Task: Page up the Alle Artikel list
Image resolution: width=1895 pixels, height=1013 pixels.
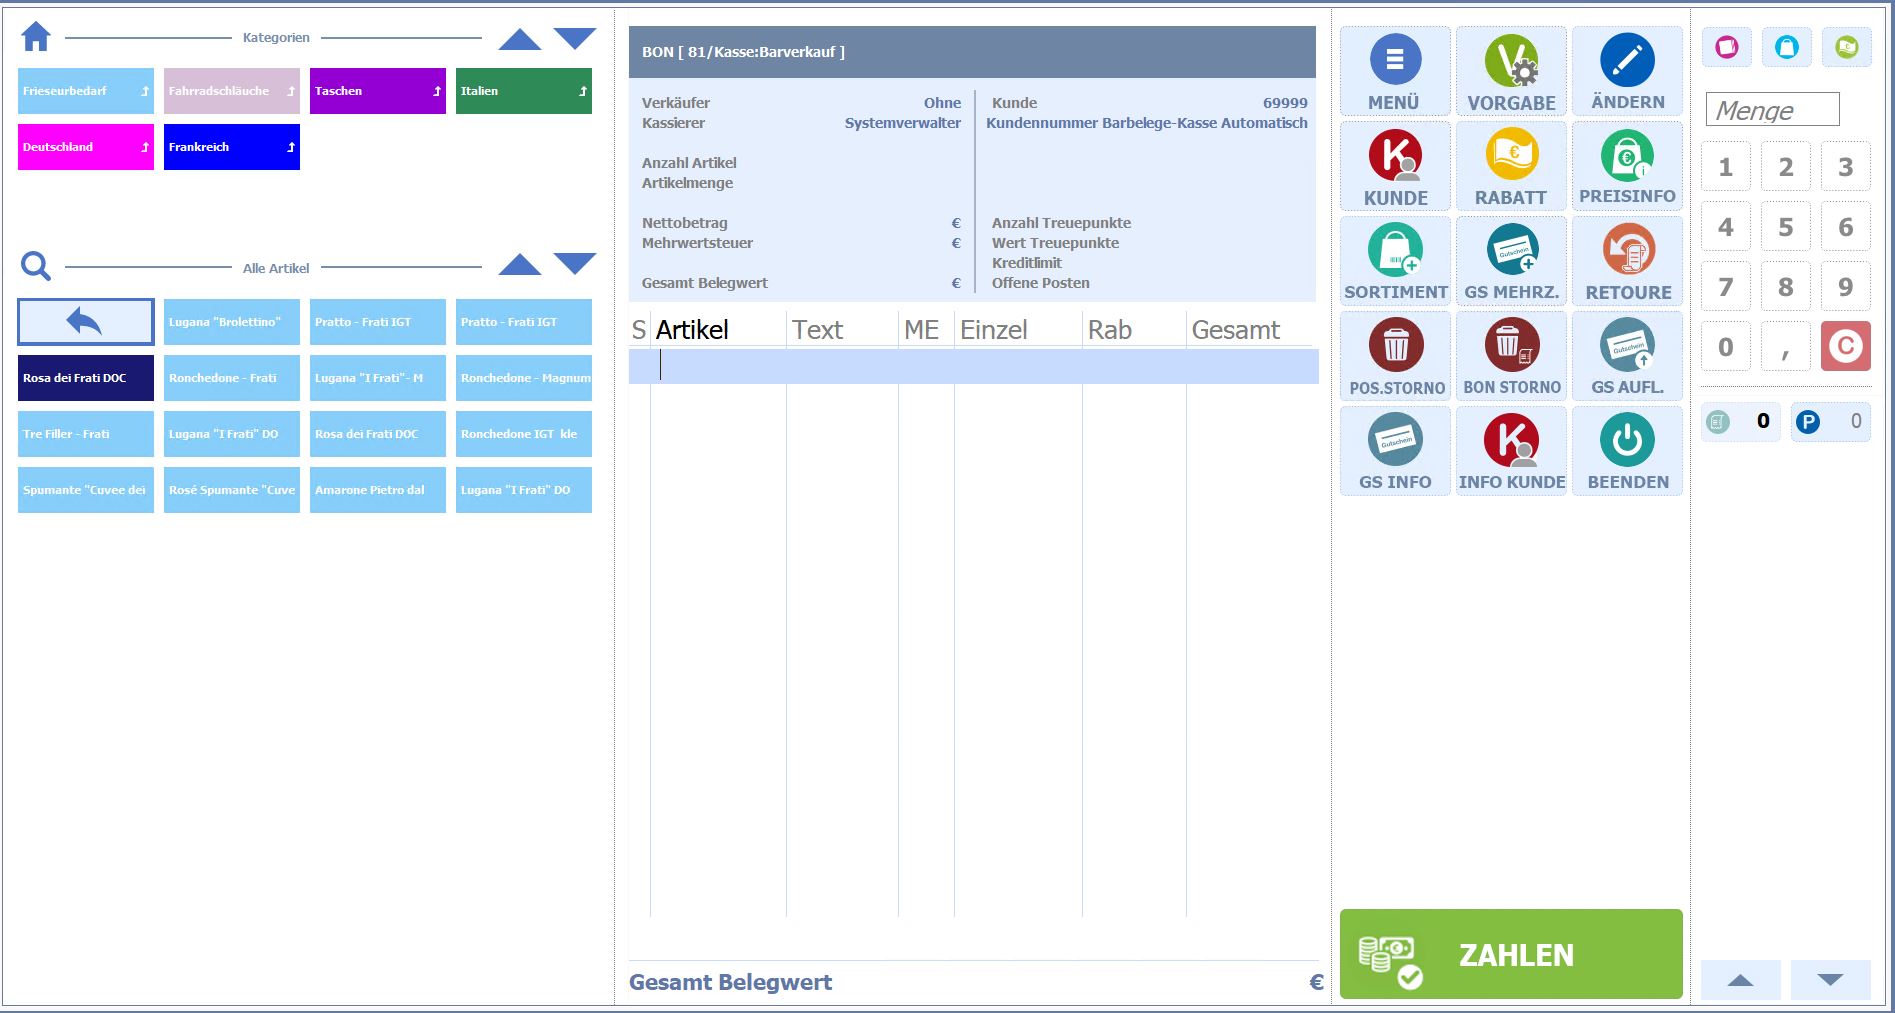Action: [x=520, y=265]
